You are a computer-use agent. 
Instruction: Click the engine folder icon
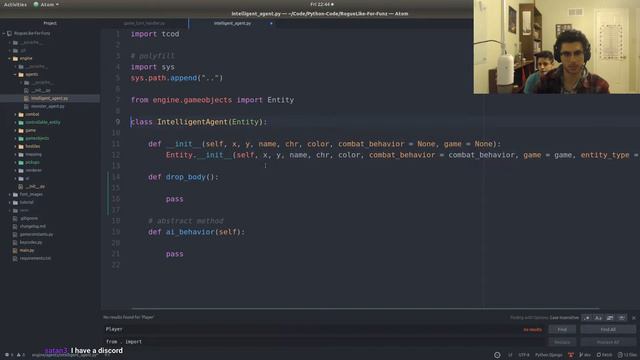click(16, 58)
